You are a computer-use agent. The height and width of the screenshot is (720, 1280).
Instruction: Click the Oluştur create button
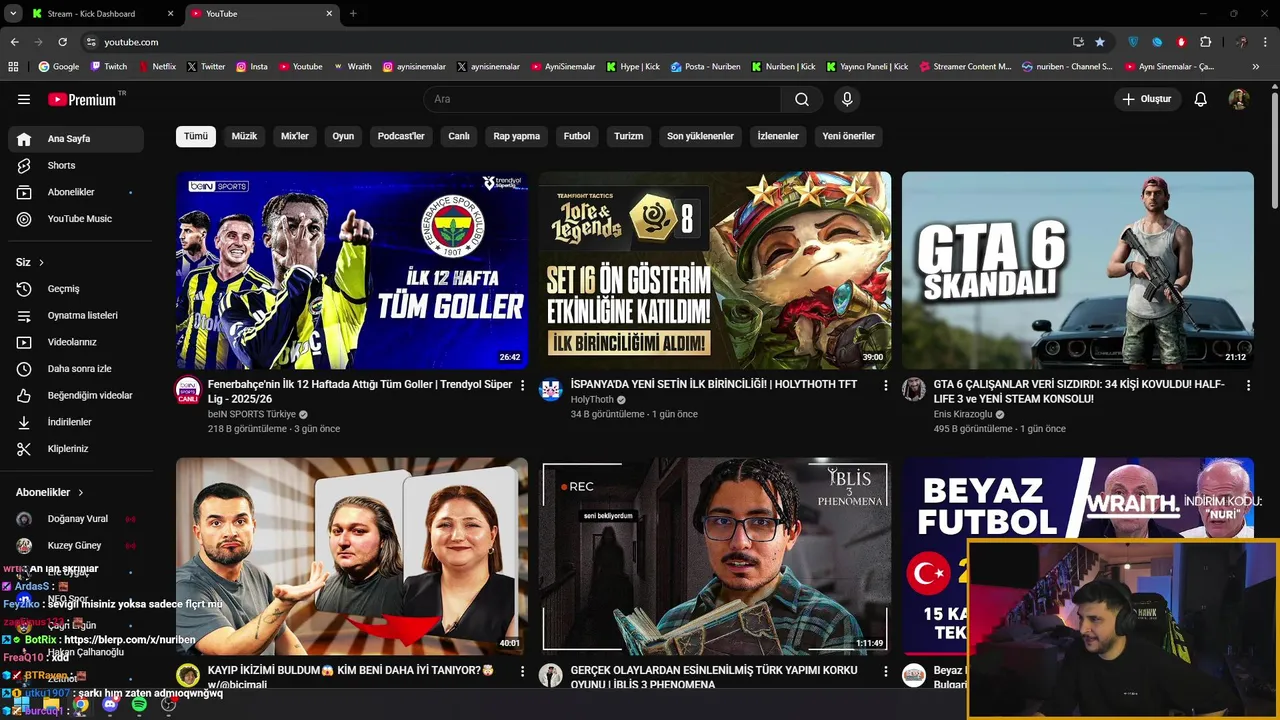(x=1149, y=99)
